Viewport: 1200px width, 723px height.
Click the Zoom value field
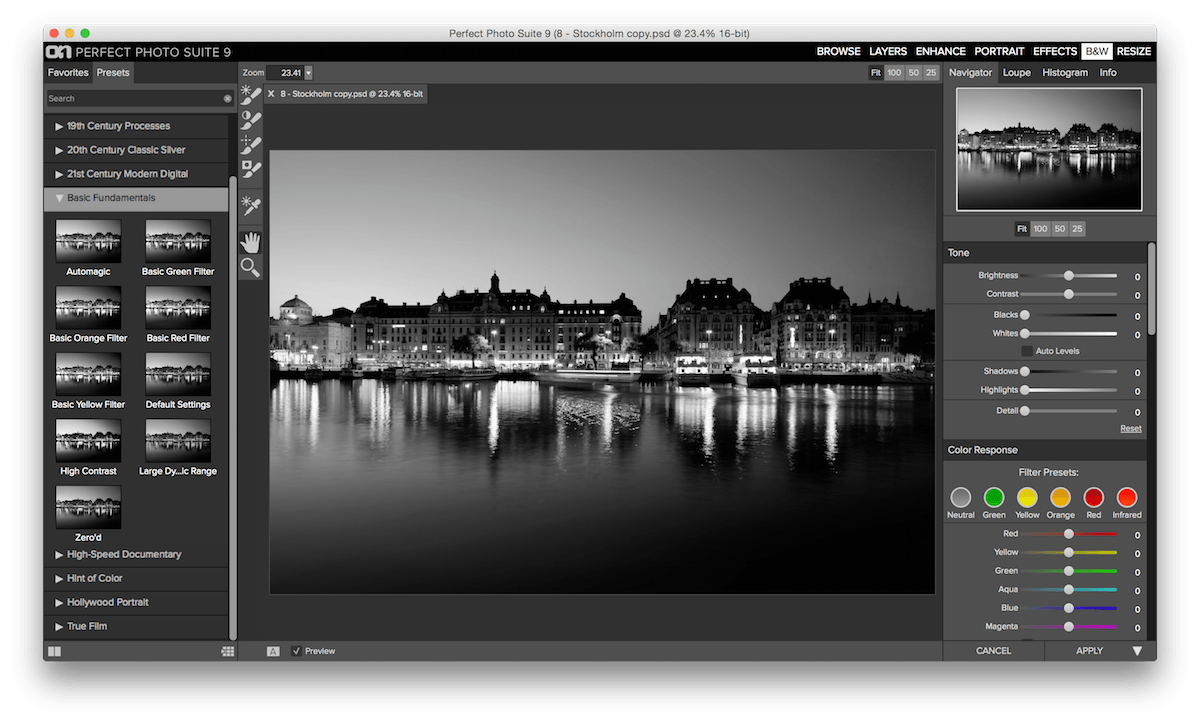click(x=285, y=73)
